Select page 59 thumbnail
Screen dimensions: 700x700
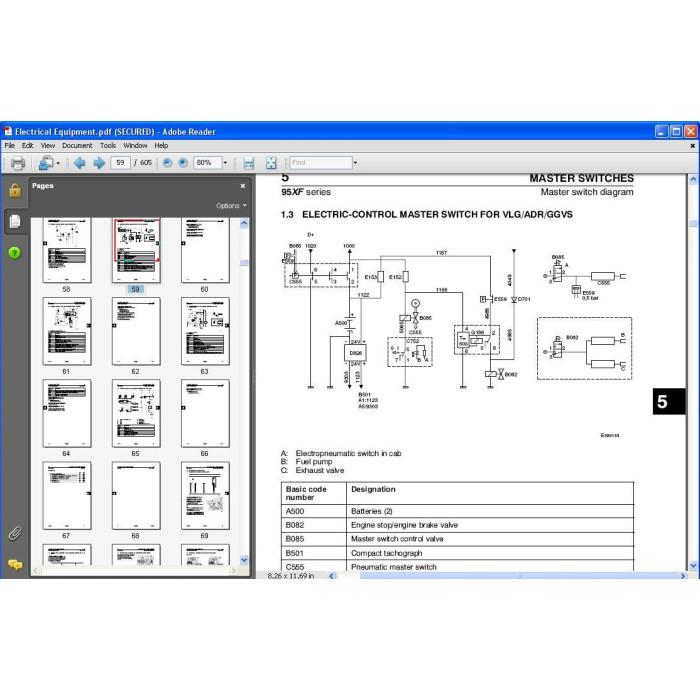point(136,250)
